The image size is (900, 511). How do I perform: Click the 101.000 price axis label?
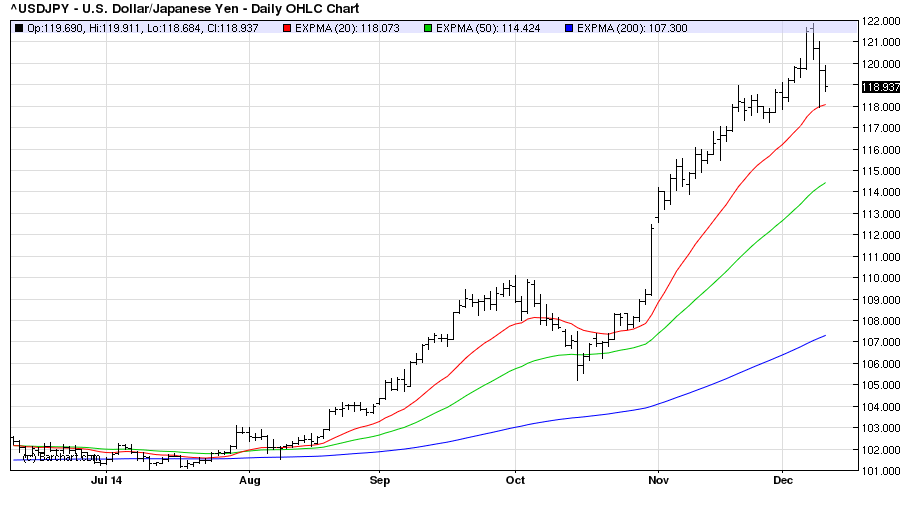tap(877, 471)
